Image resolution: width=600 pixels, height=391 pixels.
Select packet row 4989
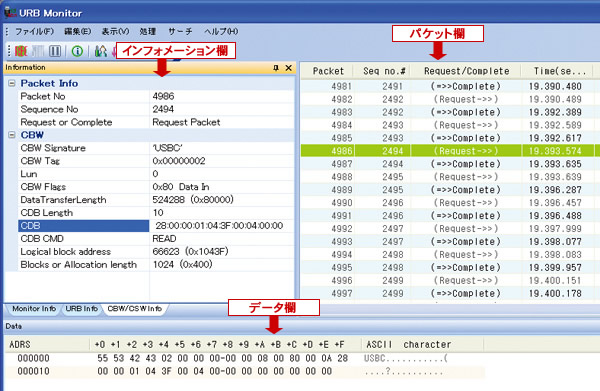(450, 190)
